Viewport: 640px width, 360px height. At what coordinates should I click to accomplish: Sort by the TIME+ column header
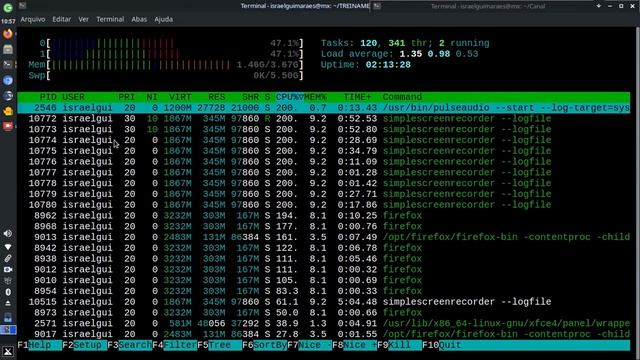click(357, 97)
